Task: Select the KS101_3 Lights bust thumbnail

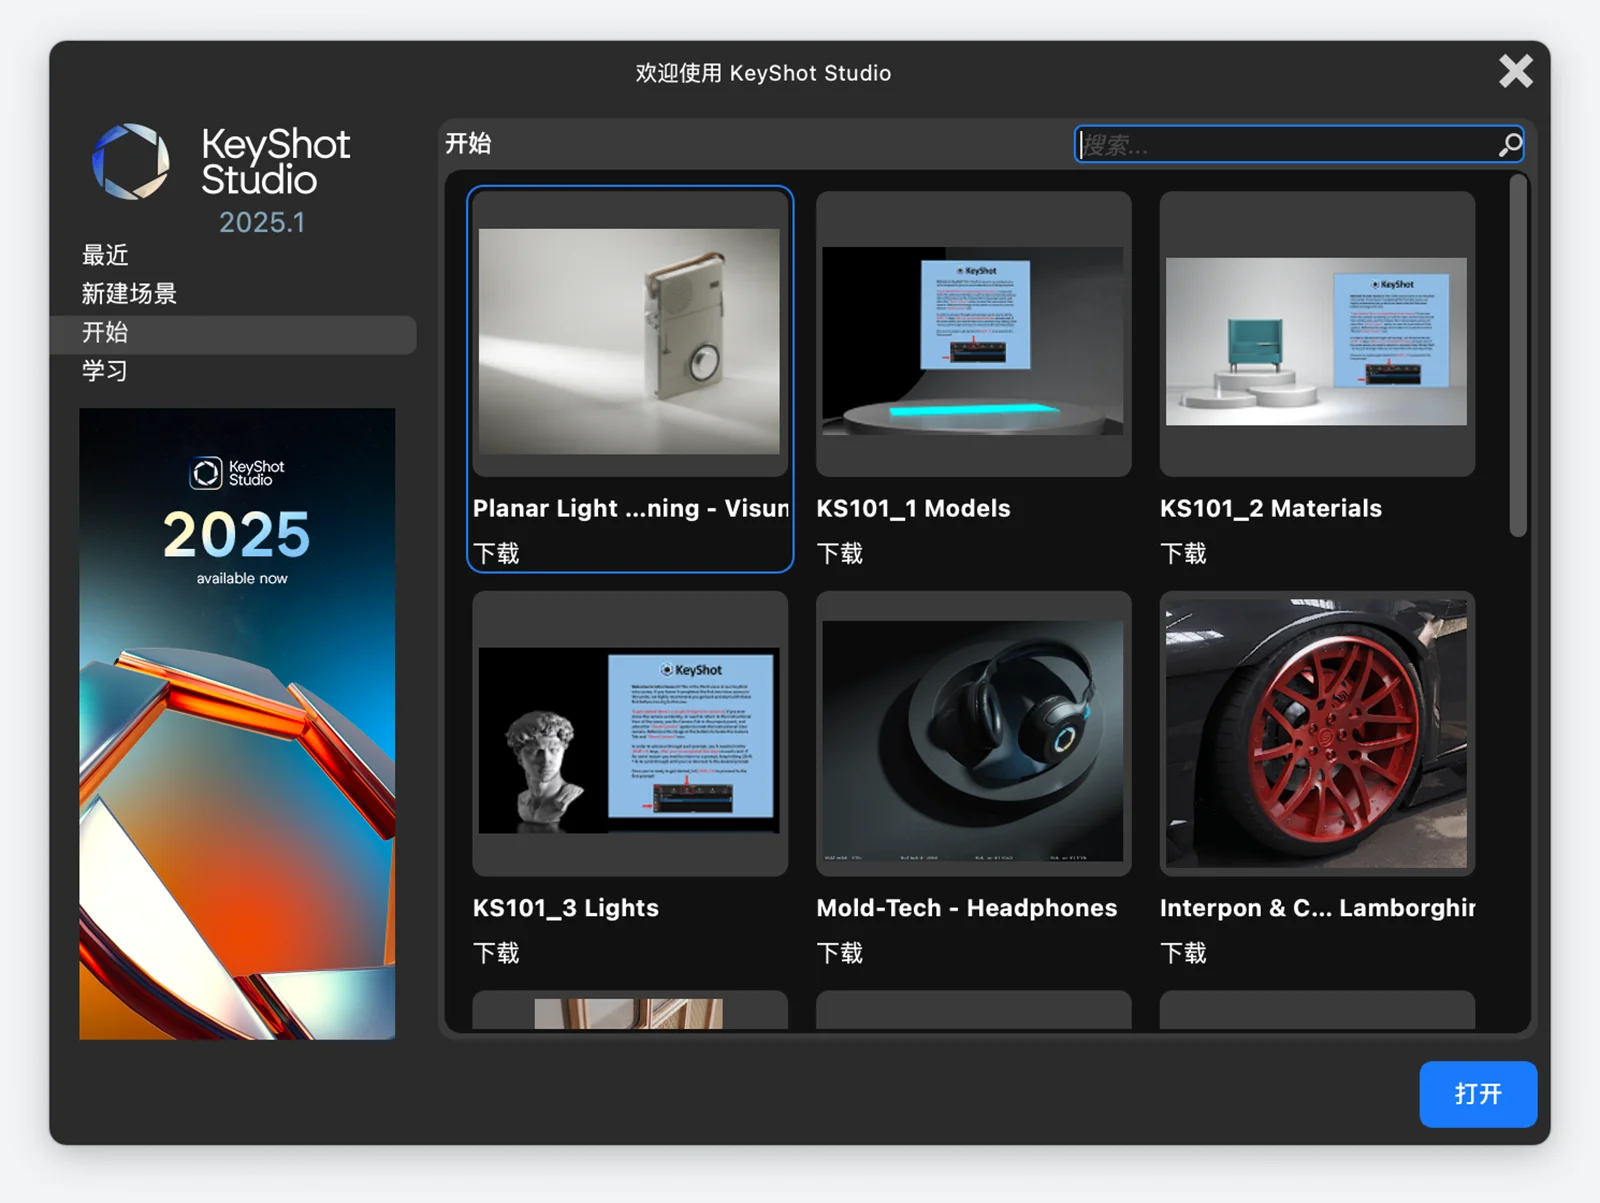Action: 629,740
